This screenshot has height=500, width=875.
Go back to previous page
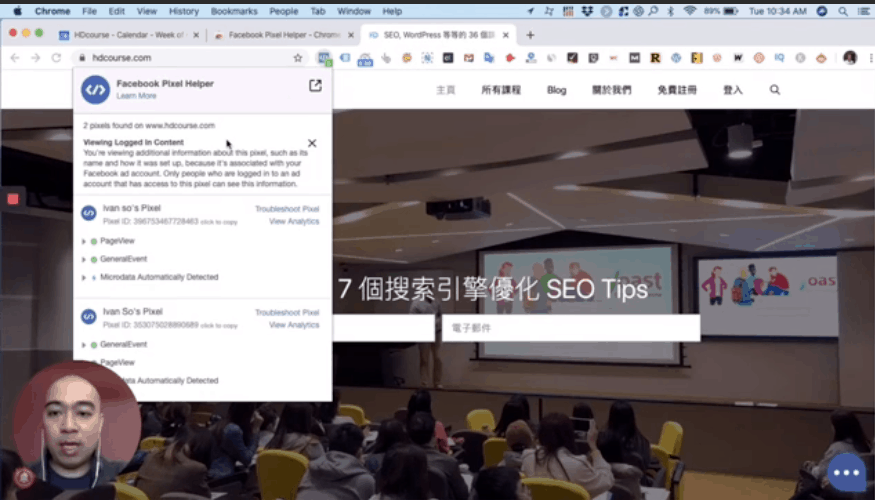tap(15, 57)
